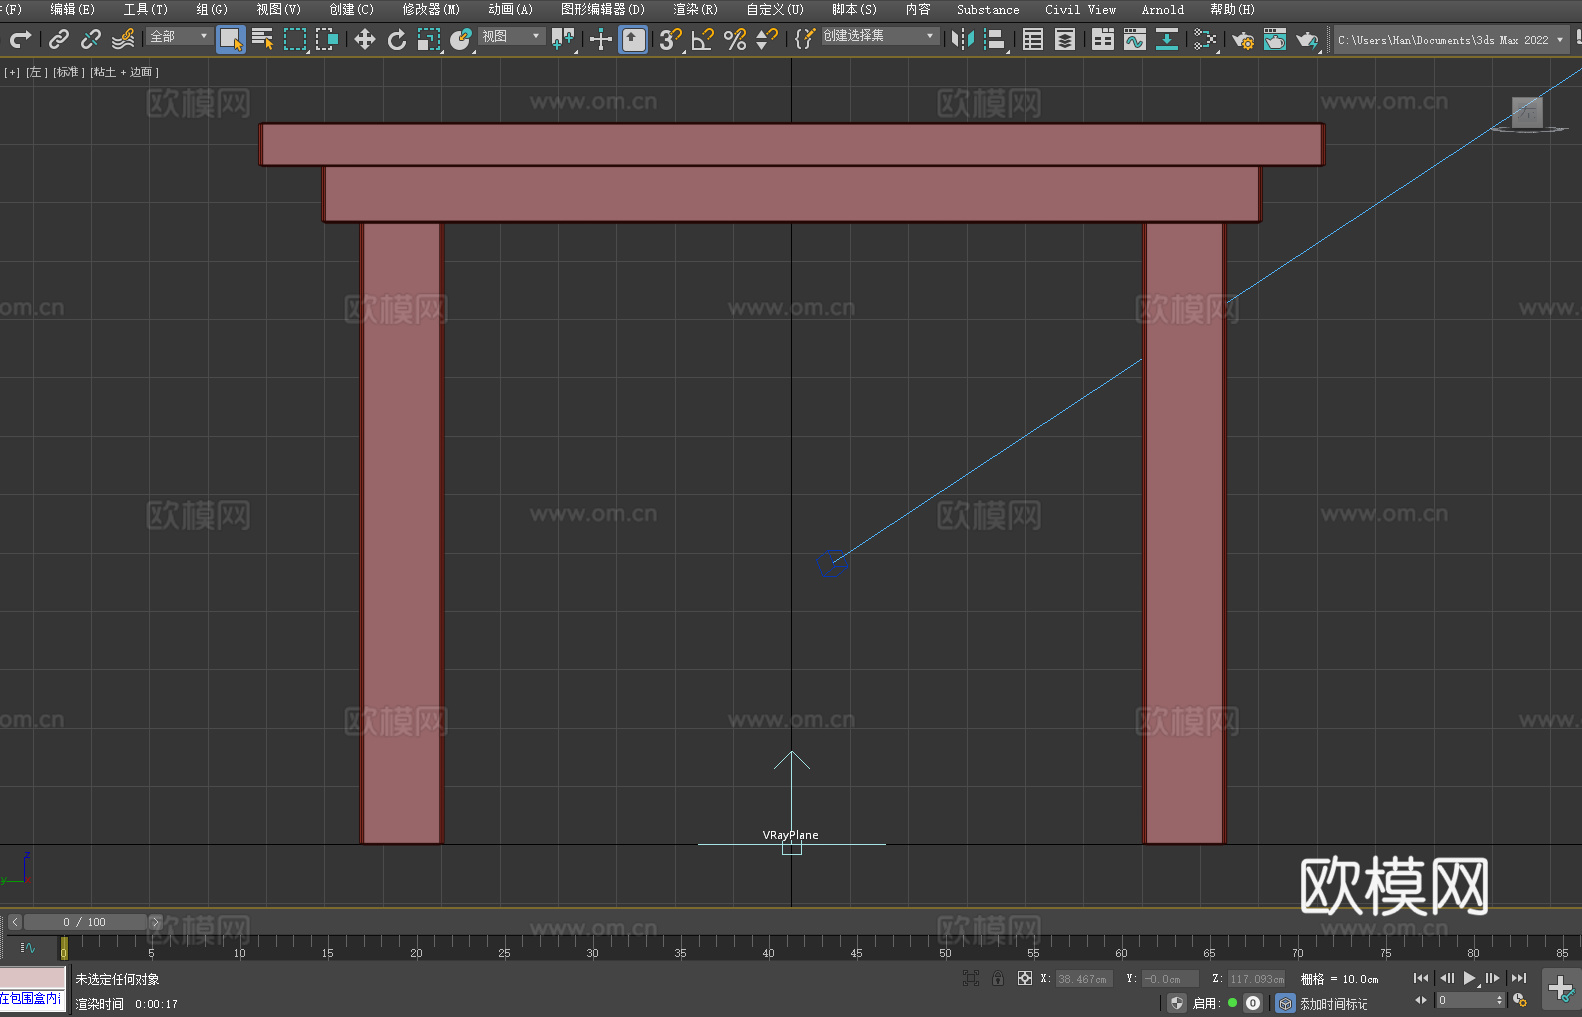This screenshot has height=1017, width=1582.
Task: Click viewport [+] general menu label
Action: coord(12,72)
